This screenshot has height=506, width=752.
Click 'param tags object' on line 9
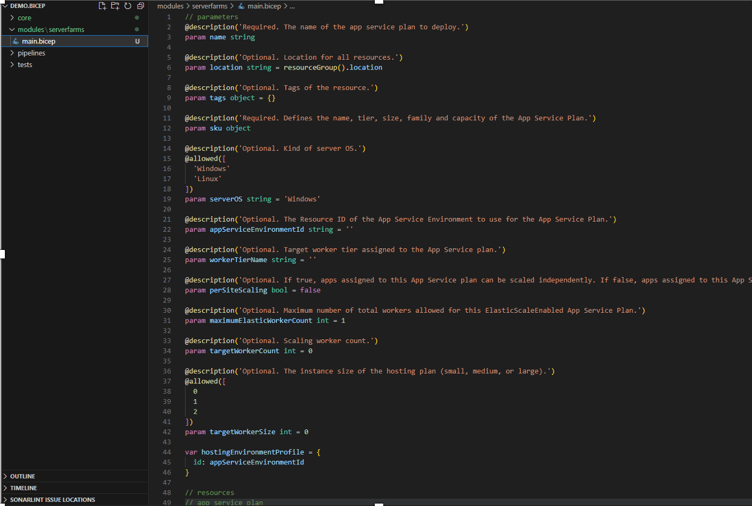pyautogui.click(x=220, y=98)
